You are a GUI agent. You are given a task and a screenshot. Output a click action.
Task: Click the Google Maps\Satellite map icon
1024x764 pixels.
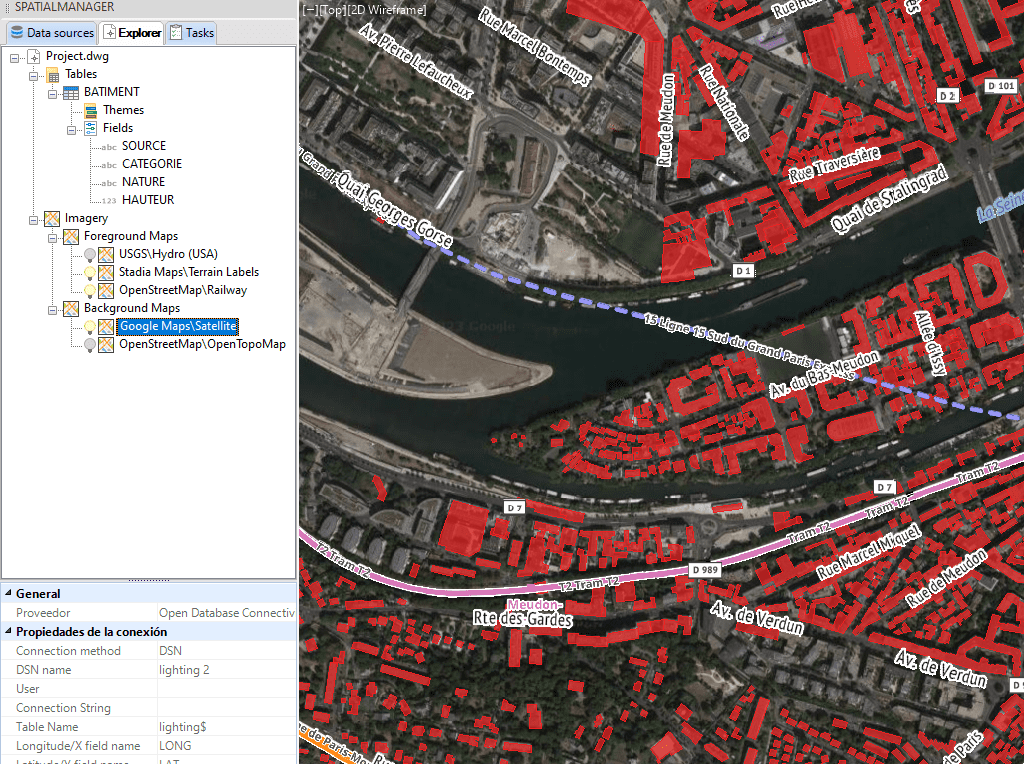tap(106, 326)
